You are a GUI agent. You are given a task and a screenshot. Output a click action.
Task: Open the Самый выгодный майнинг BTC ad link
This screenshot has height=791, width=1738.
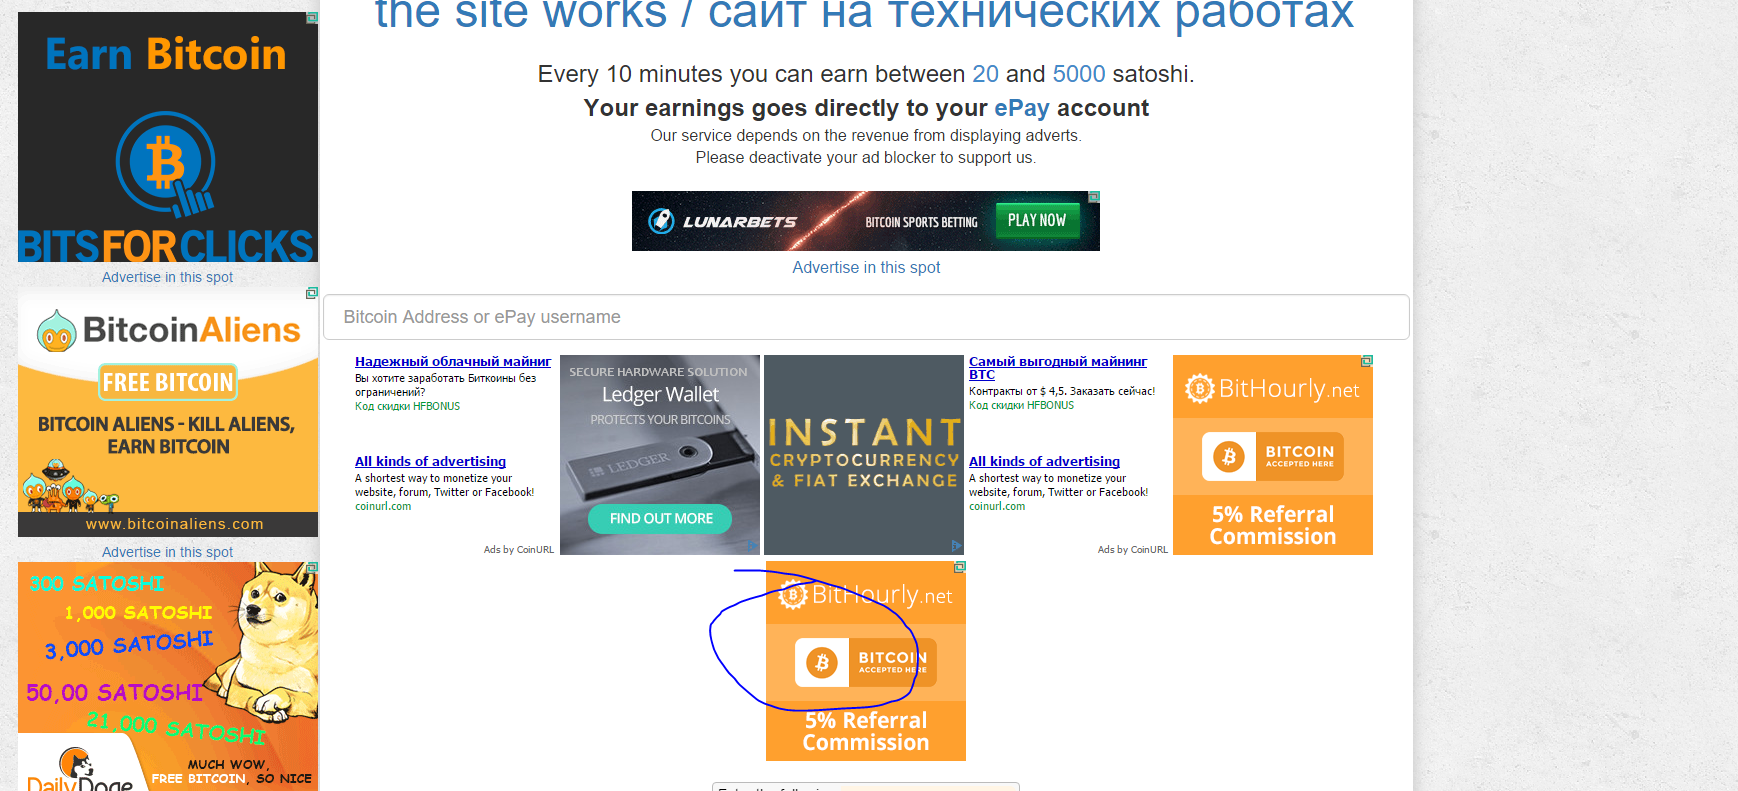1058,368
